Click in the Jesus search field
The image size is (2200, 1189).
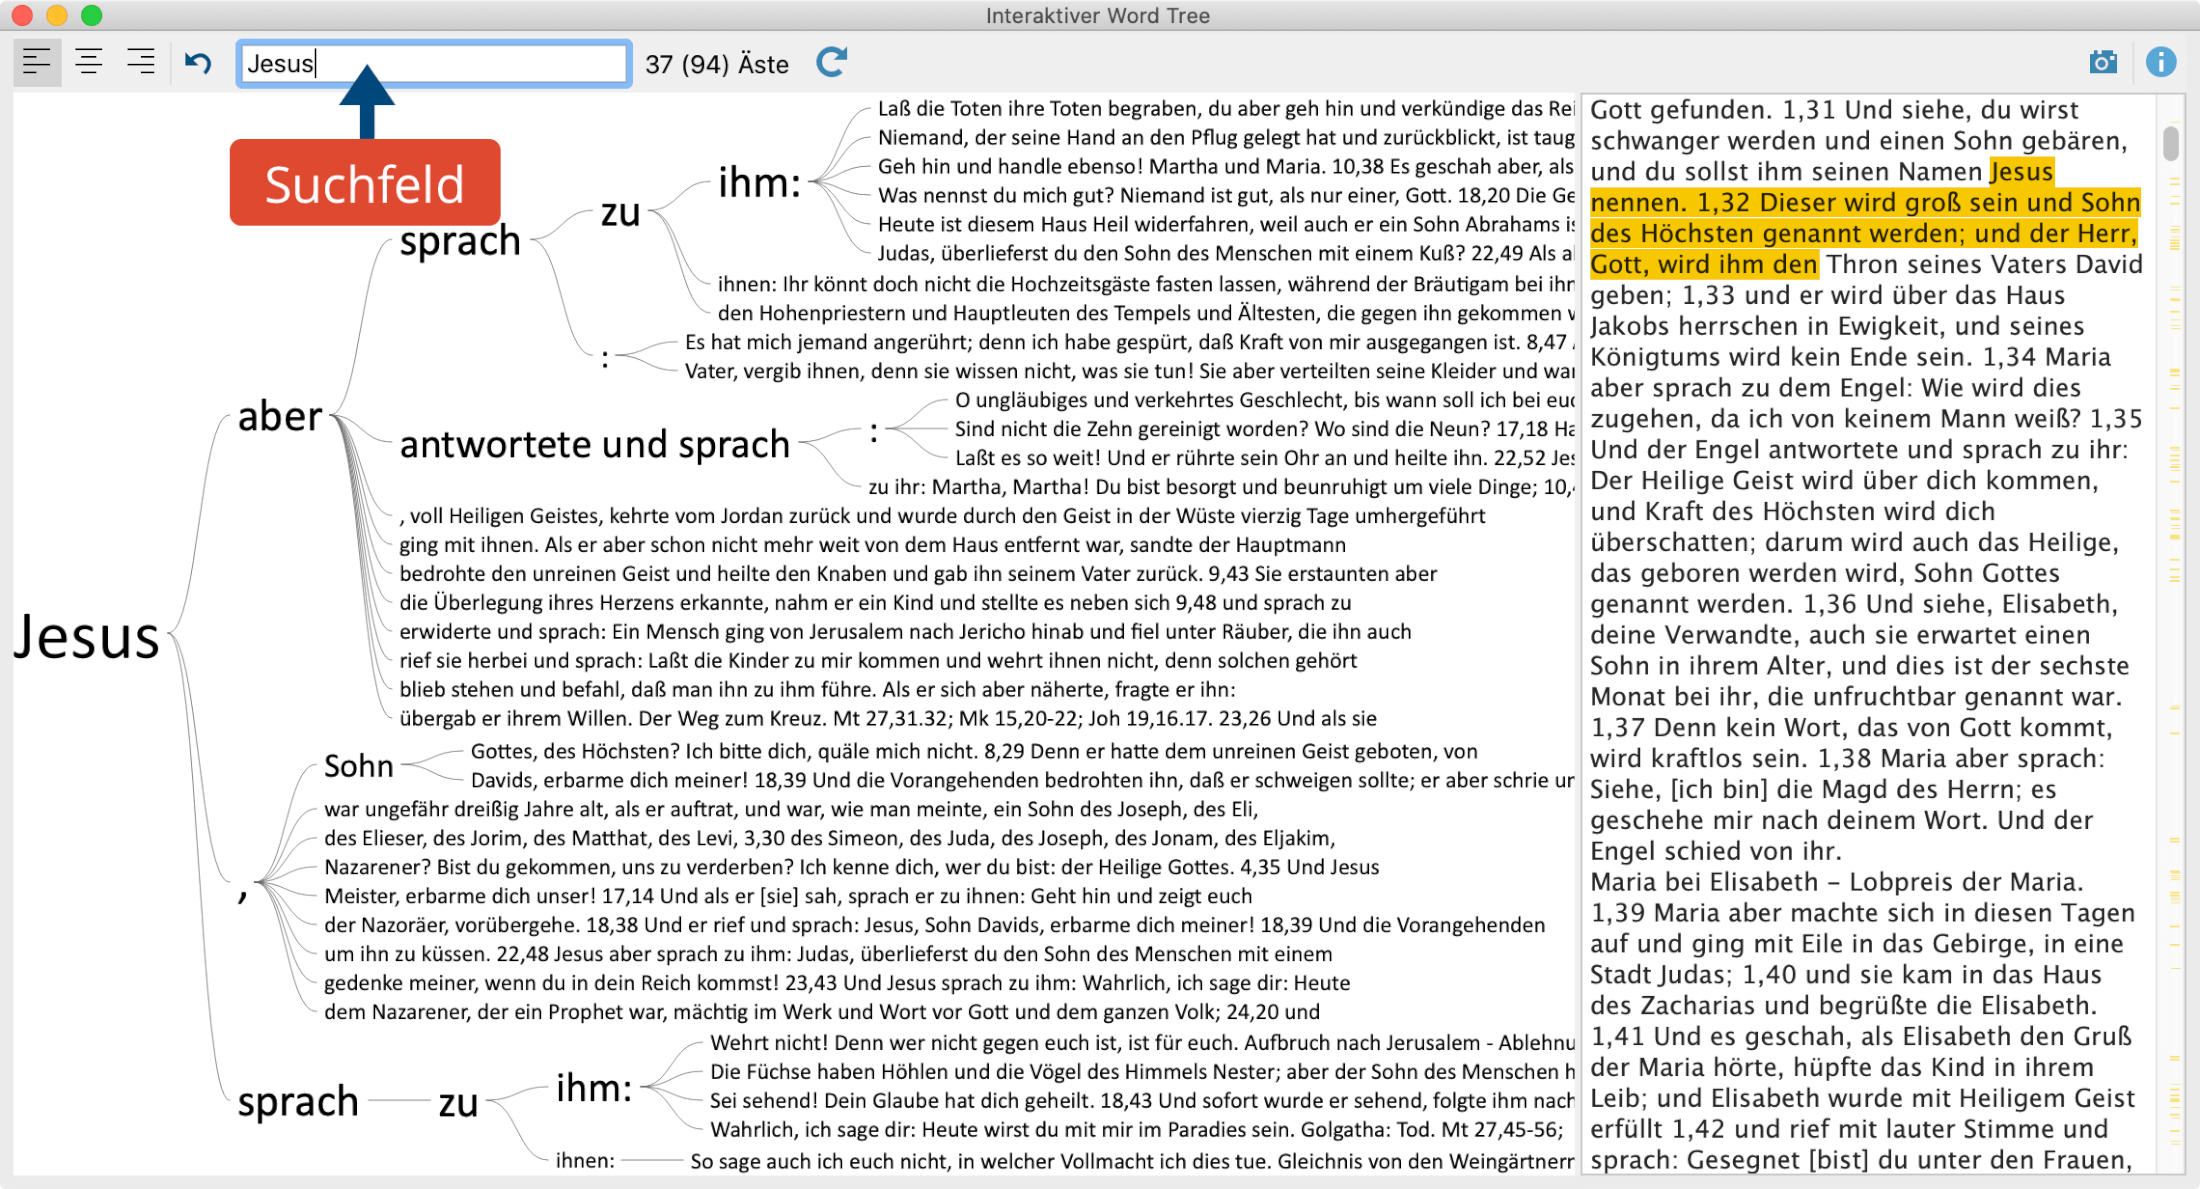[432, 64]
